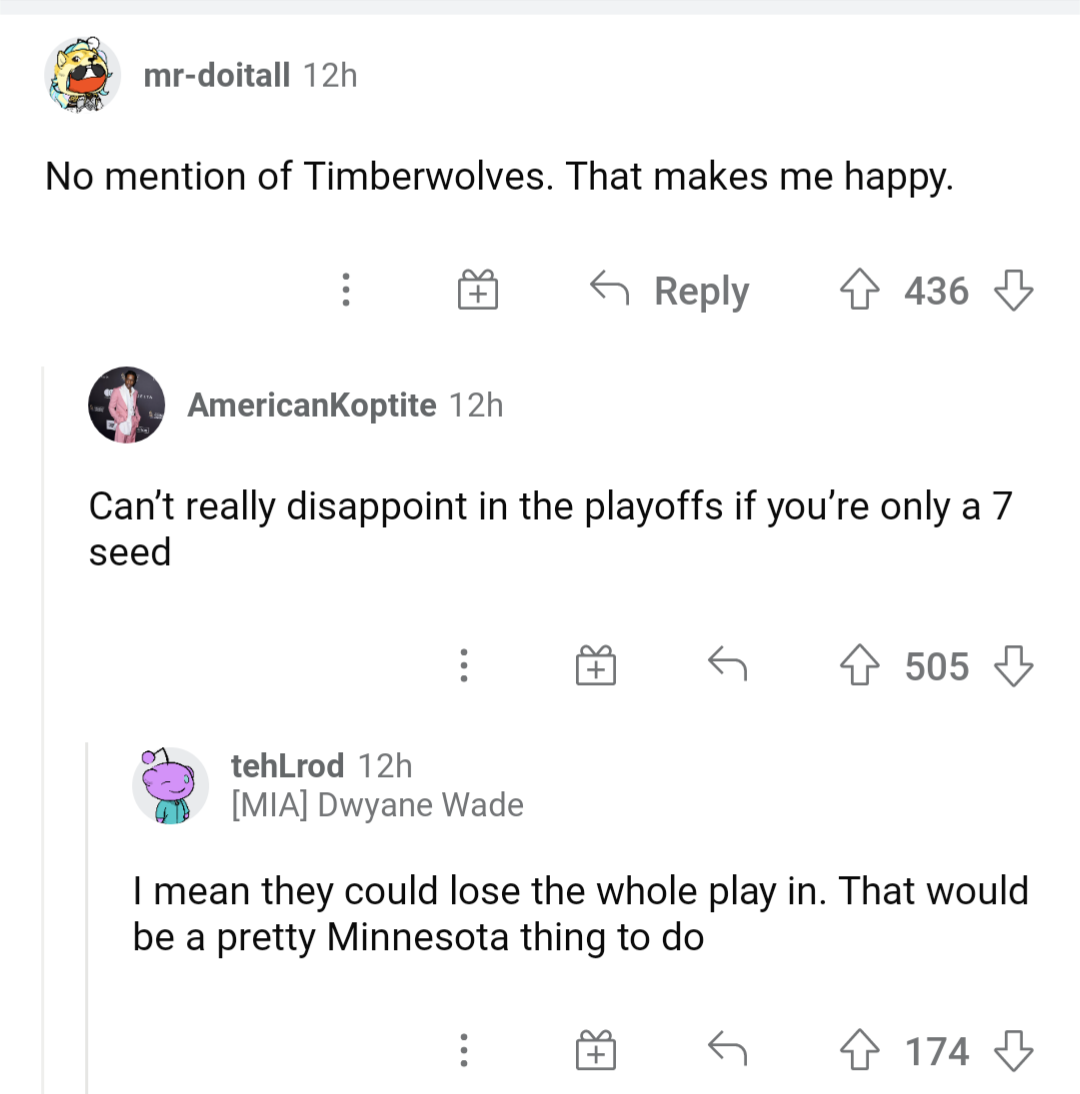Open tehLrod's user profile
This screenshot has width=1080, height=1094.
point(287,766)
